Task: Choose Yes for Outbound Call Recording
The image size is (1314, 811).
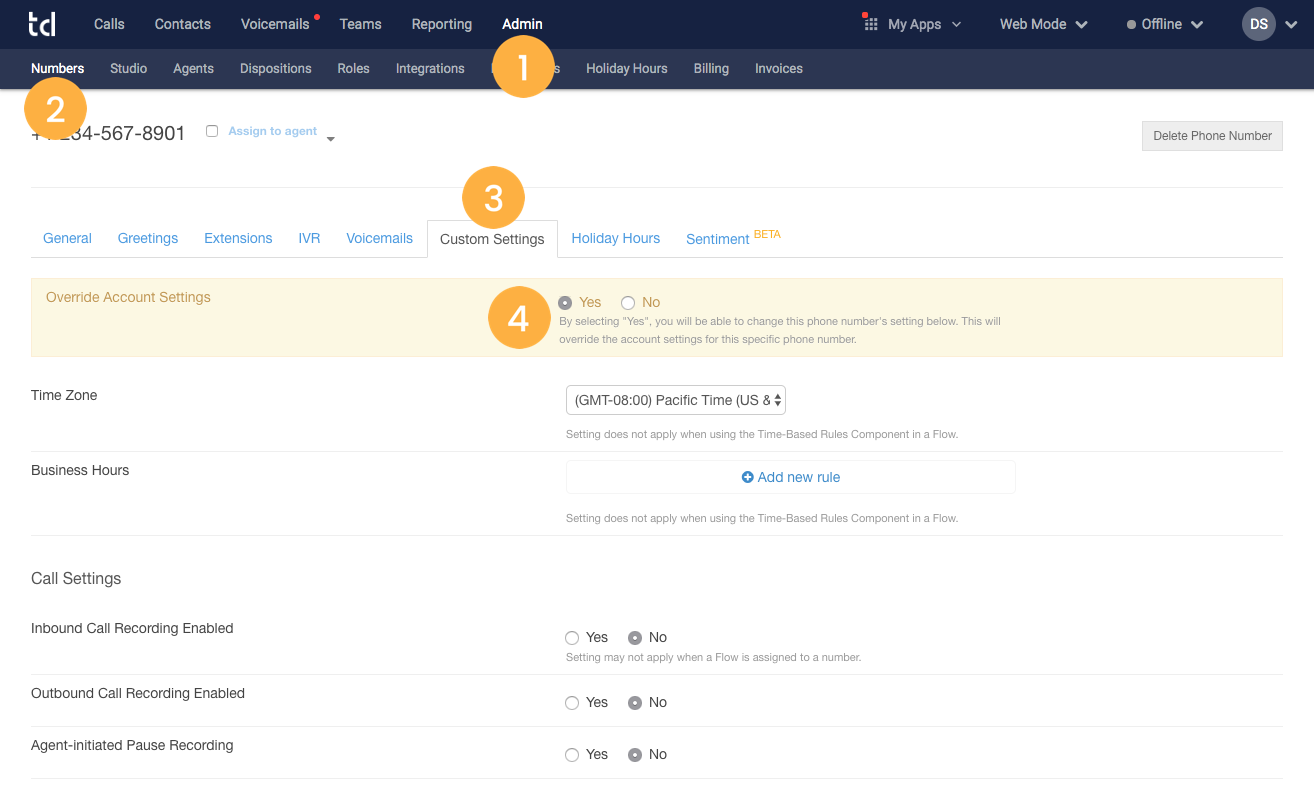Action: point(572,703)
